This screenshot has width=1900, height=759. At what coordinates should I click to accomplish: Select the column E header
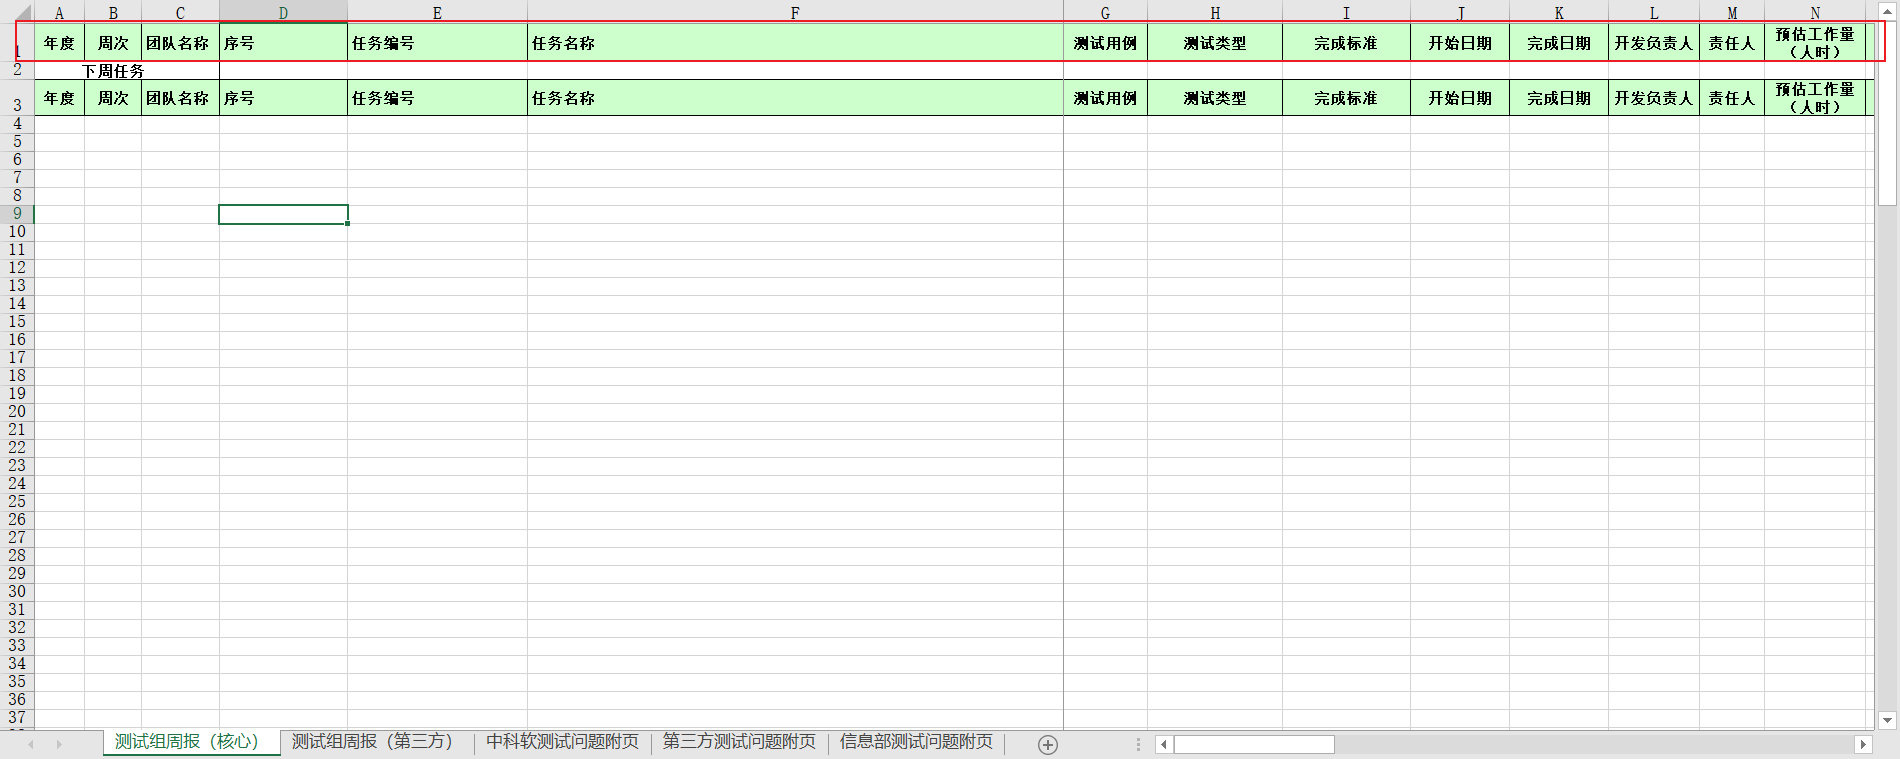point(437,13)
